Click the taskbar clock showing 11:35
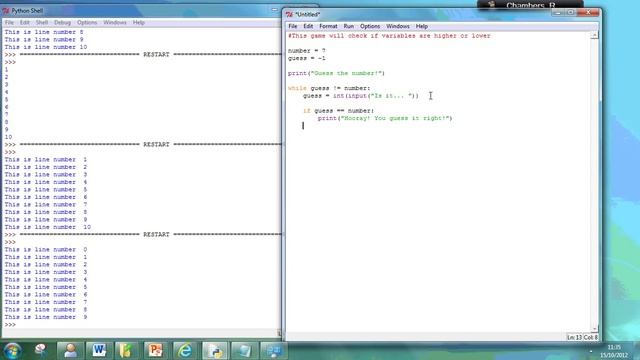Viewport: 640px width, 360px height. pos(614,351)
